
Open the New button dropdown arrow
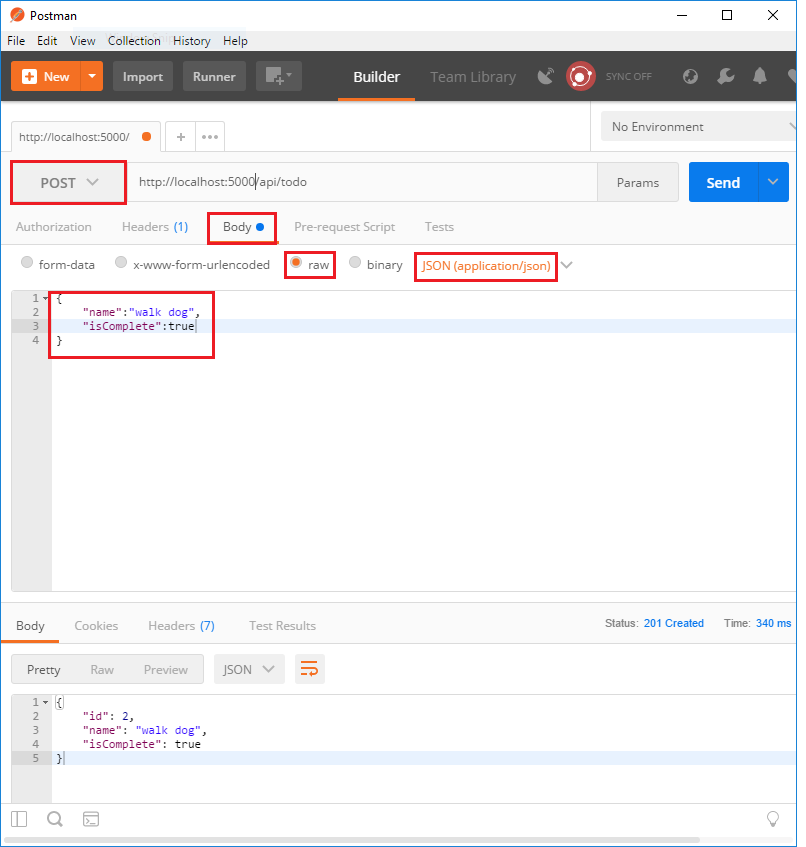pyautogui.click(x=92, y=76)
